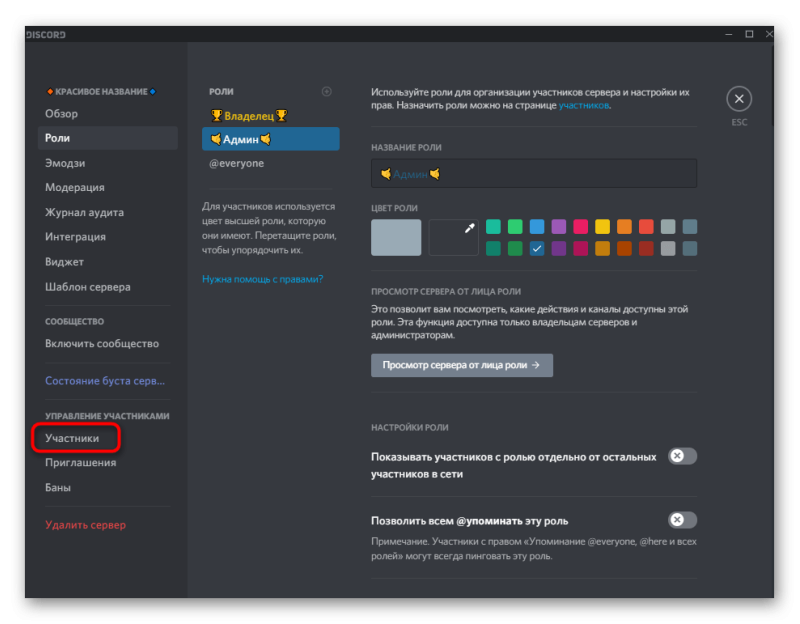The height and width of the screenshot is (624, 800).
Task: Choose the bright pink color swatch
Action: (581, 226)
